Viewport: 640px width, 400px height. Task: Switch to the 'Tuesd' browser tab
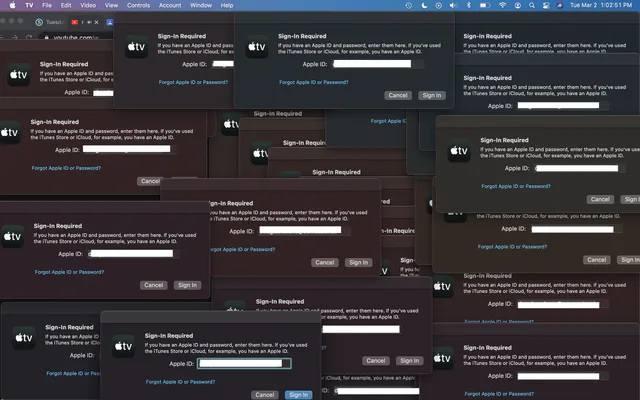tap(49, 22)
